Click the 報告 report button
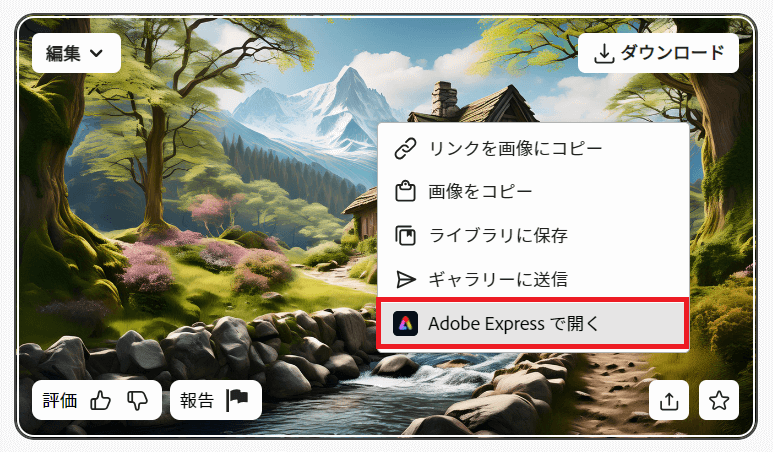Image resolution: width=773 pixels, height=452 pixels. point(216,400)
